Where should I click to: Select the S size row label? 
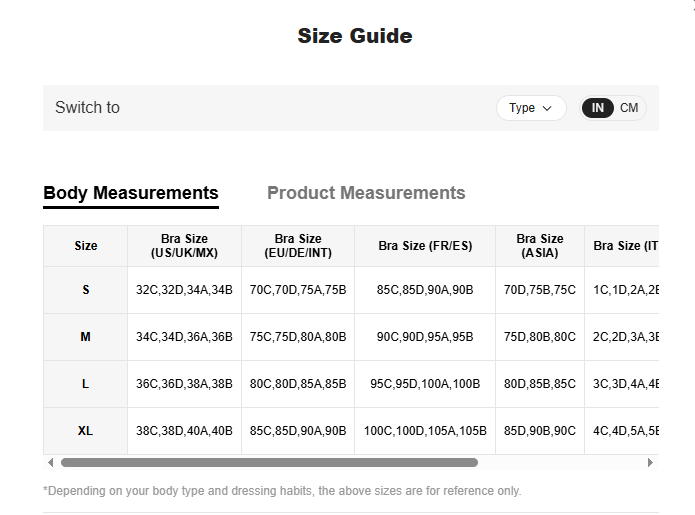coord(86,290)
